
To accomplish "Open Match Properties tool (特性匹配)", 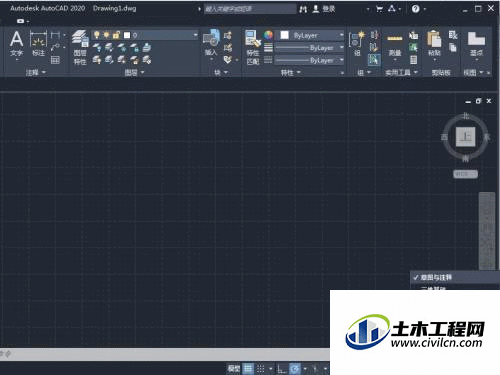I will (x=253, y=47).
